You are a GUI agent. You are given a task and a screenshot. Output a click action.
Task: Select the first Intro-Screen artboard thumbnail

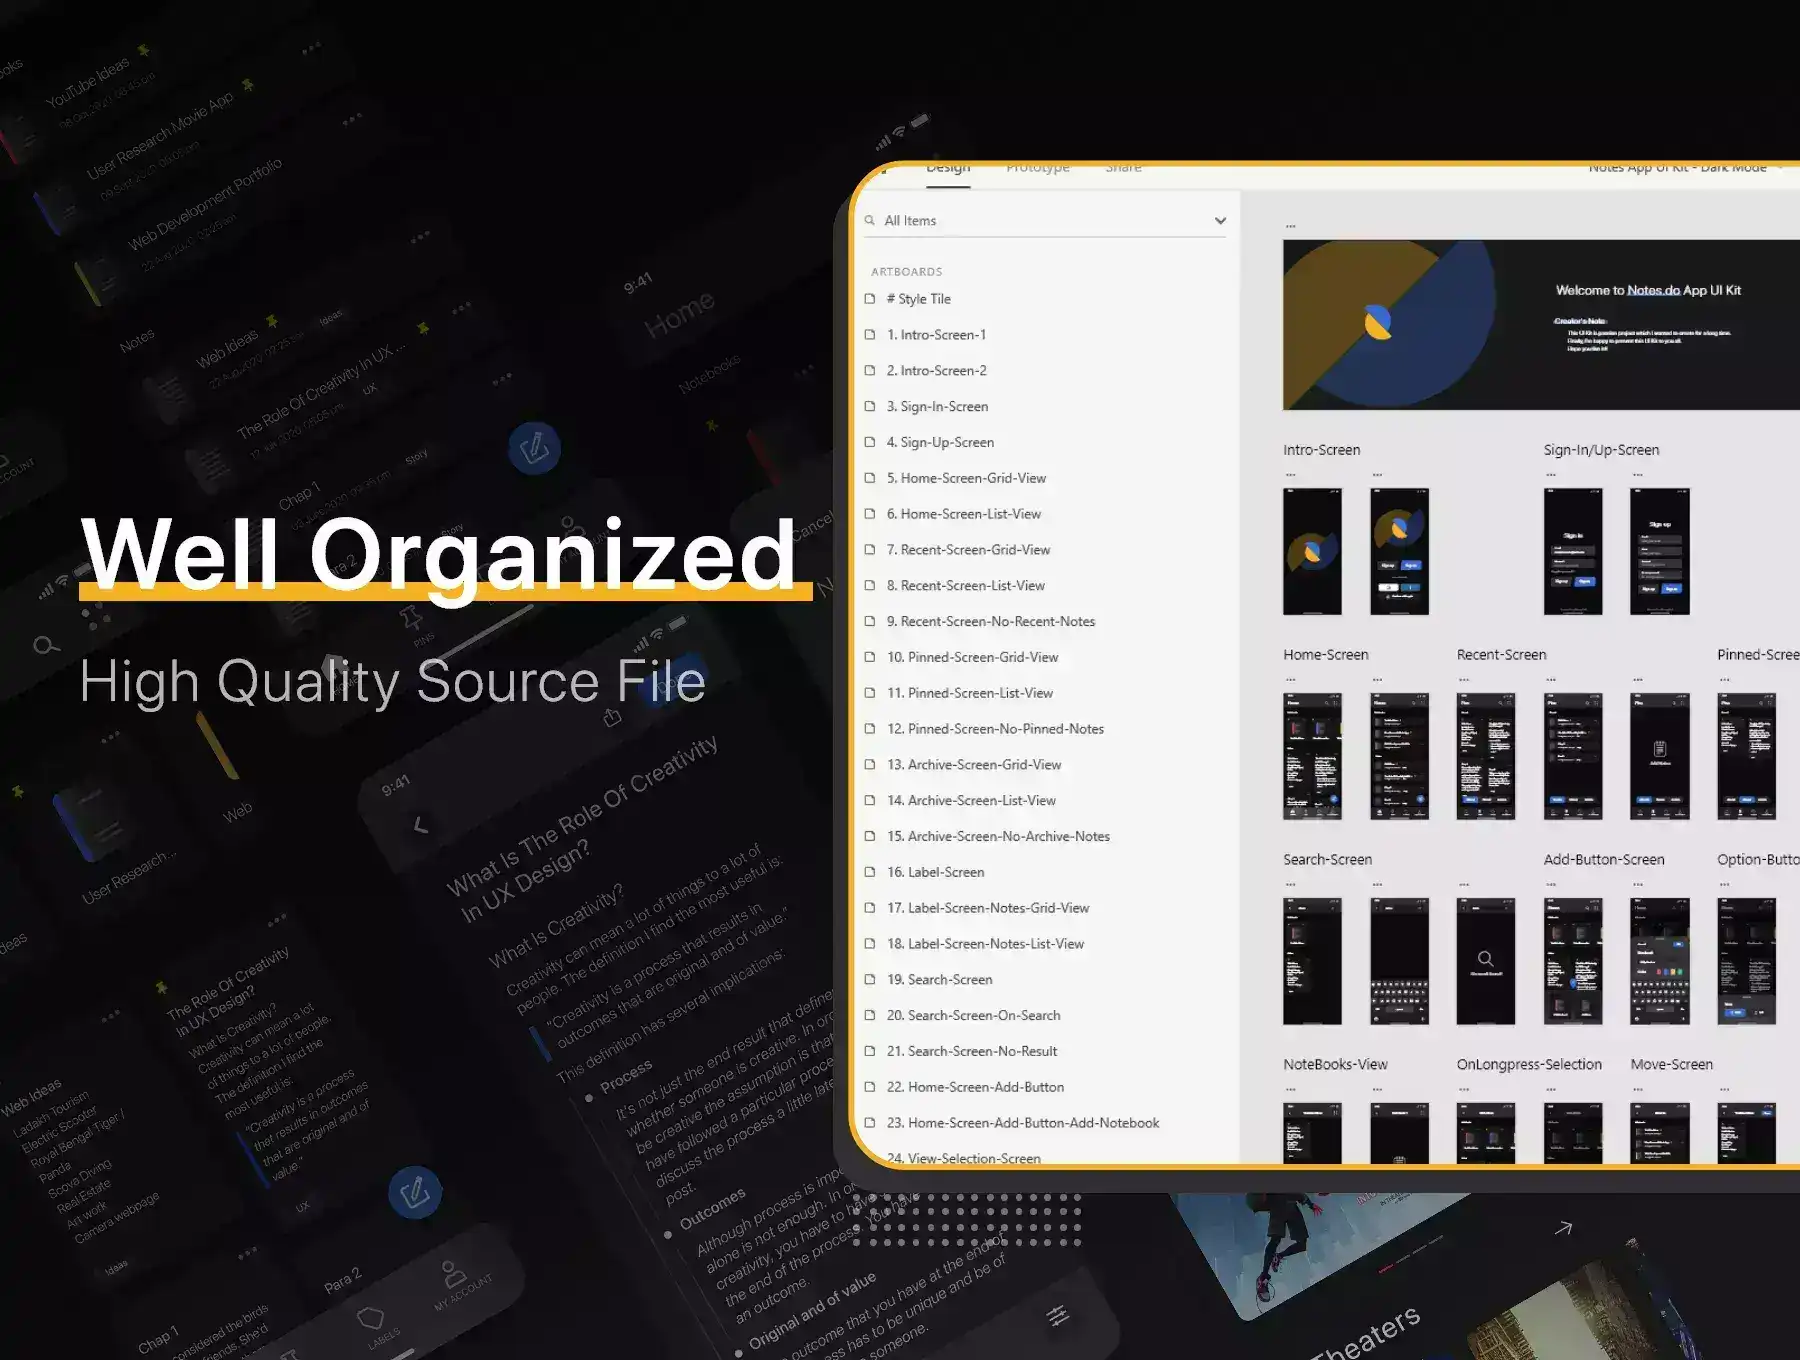click(x=1312, y=551)
